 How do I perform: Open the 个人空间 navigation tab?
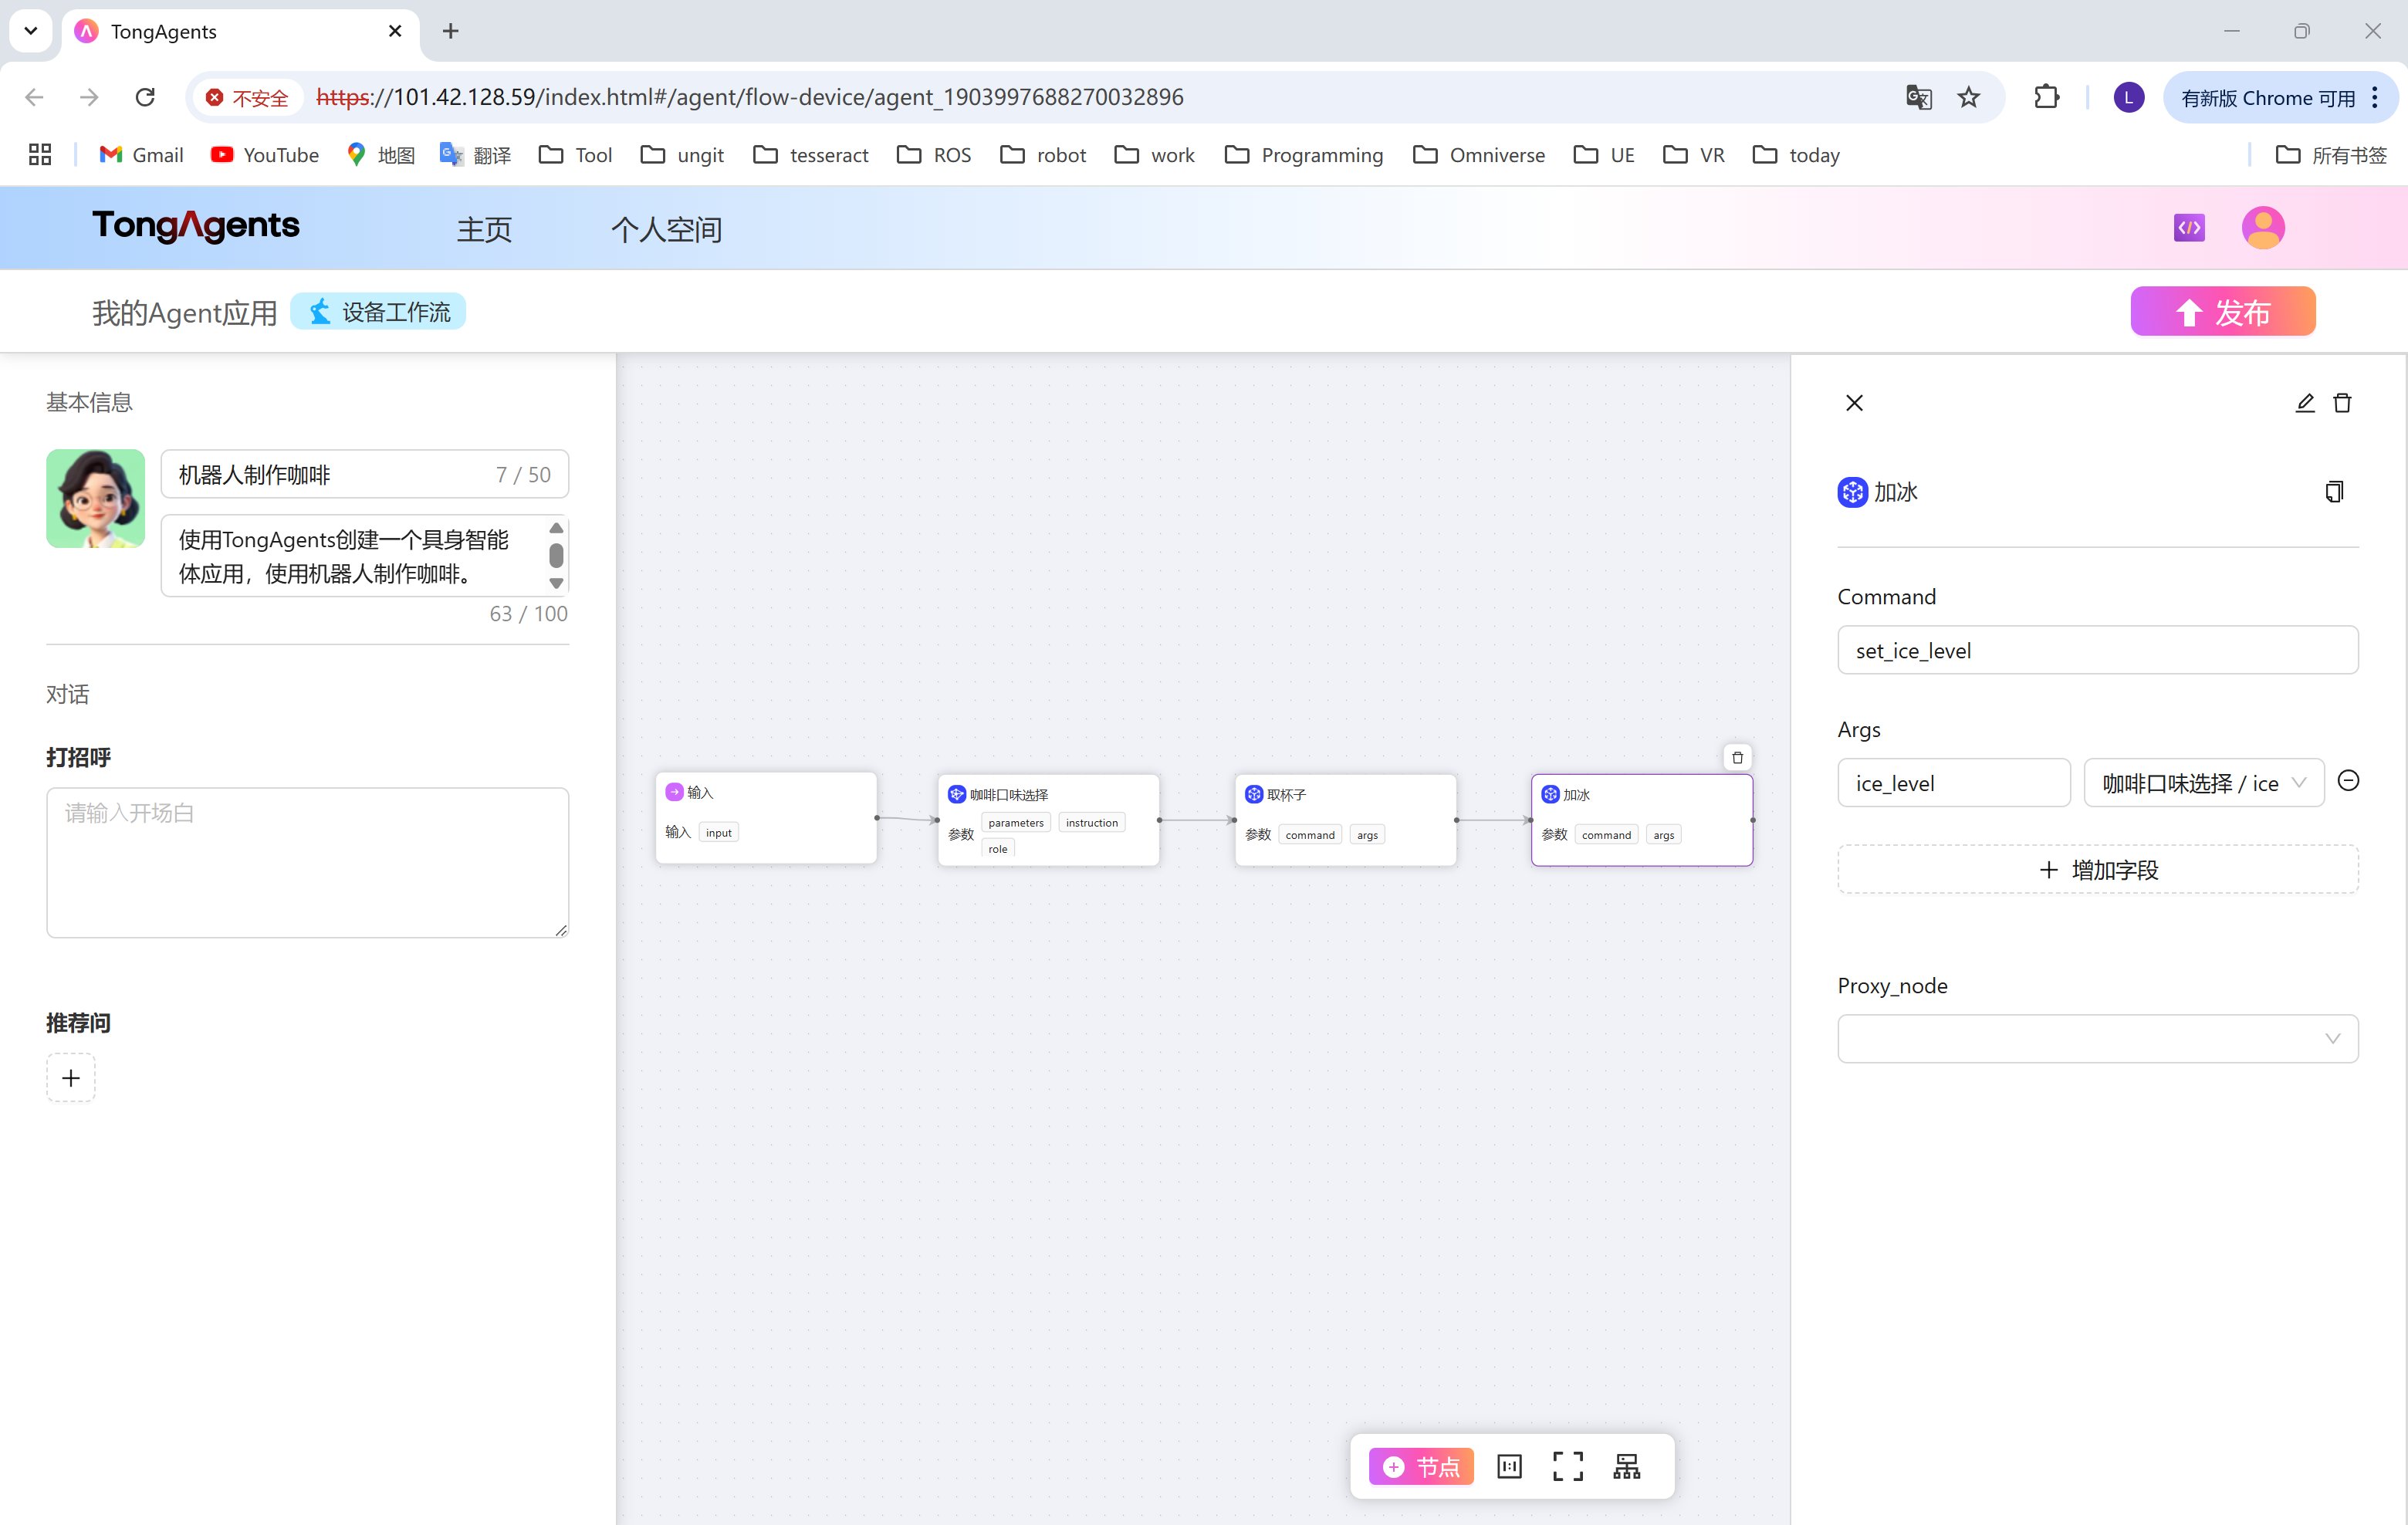[x=666, y=230]
